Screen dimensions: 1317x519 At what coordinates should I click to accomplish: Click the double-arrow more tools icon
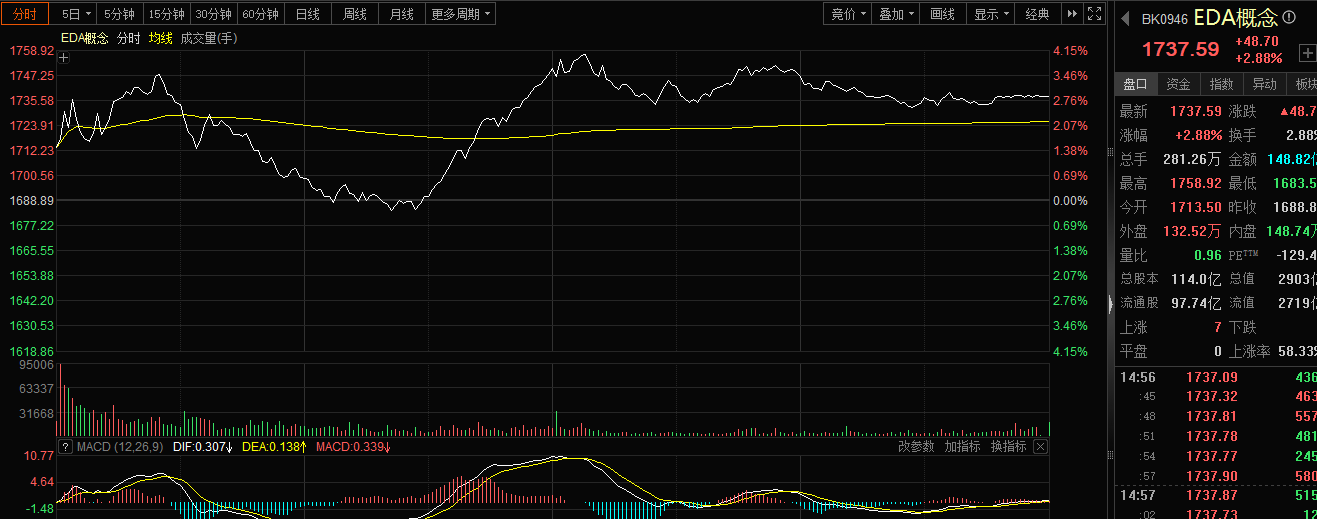(x=1072, y=14)
